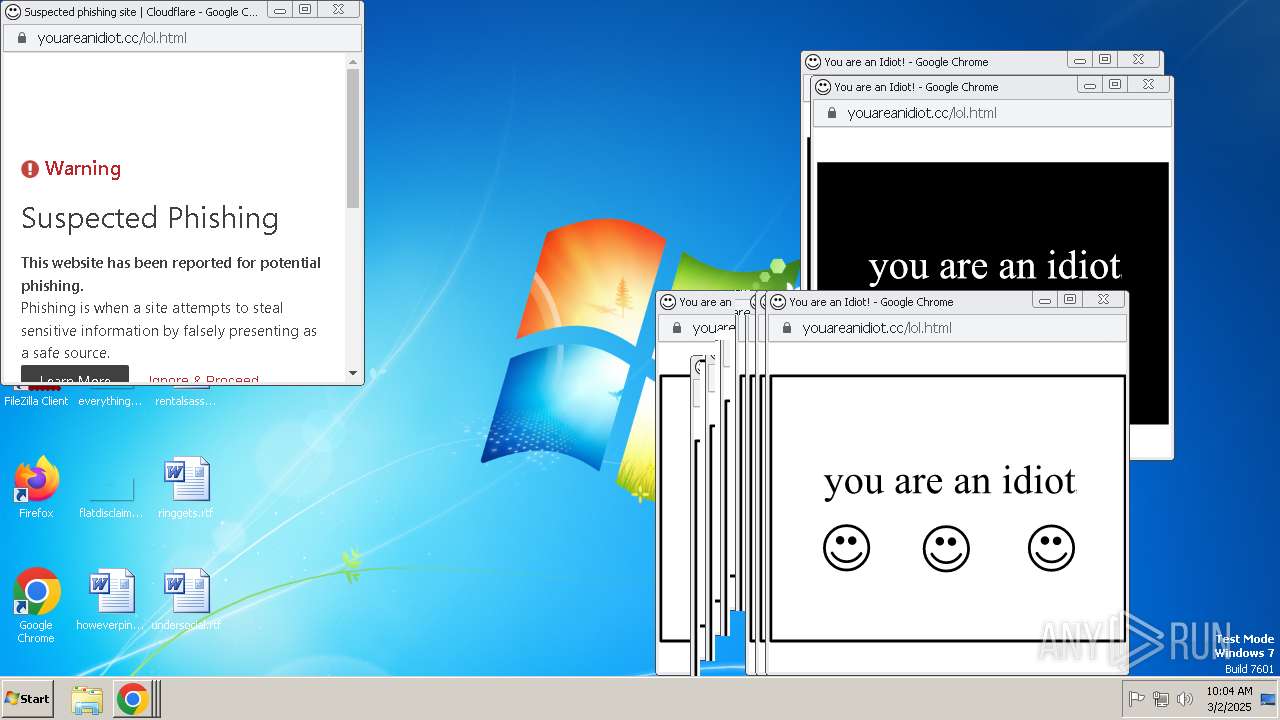Screen dimensions: 1280x720
Task: Click address bar of front white idiot window
Action: [x=947, y=328]
